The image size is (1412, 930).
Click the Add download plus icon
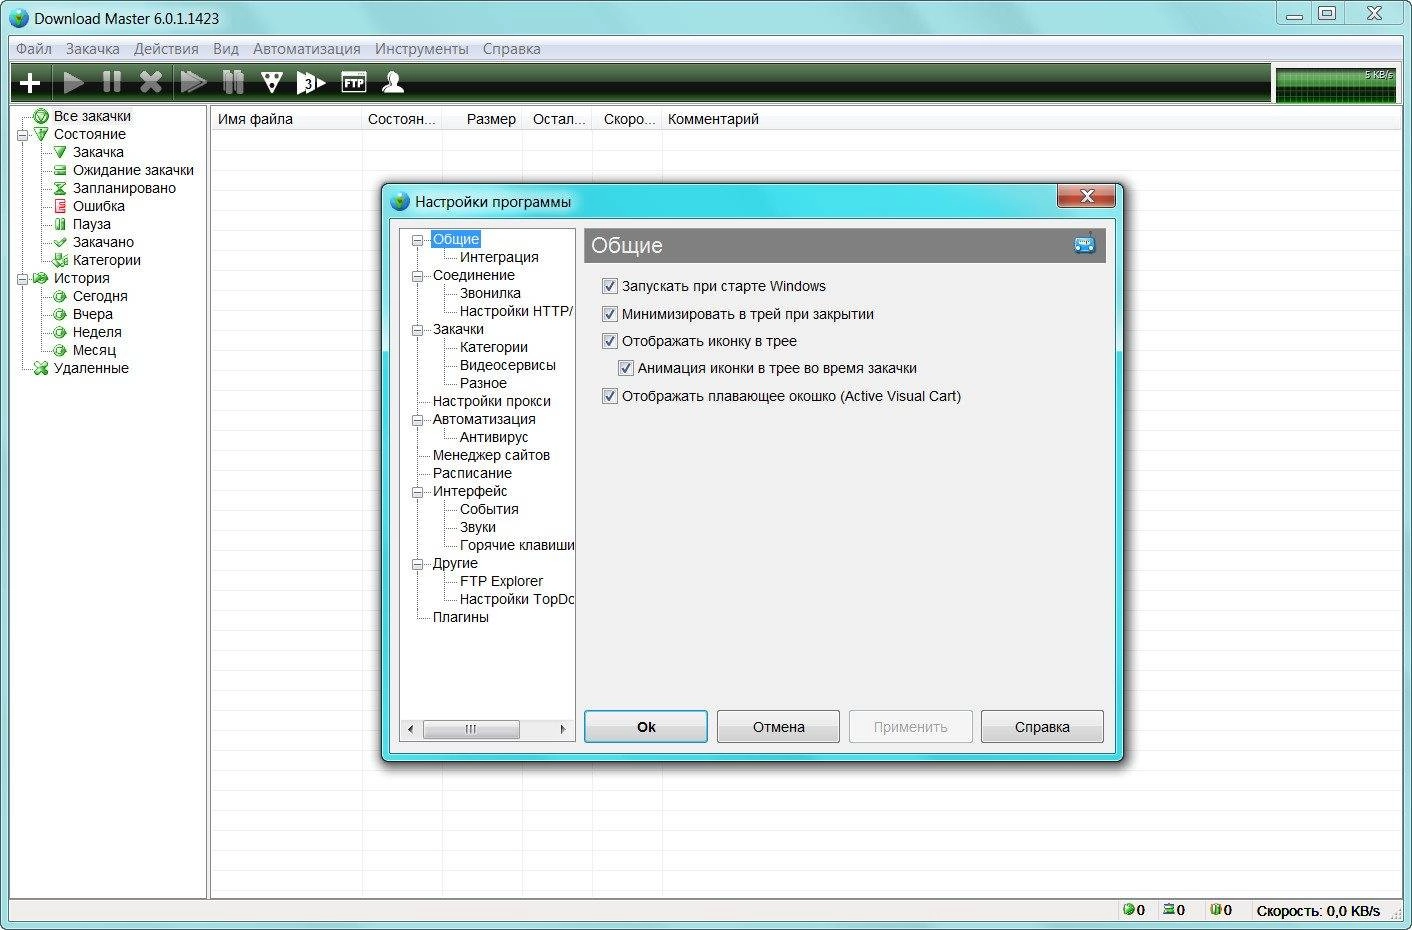tap(30, 83)
